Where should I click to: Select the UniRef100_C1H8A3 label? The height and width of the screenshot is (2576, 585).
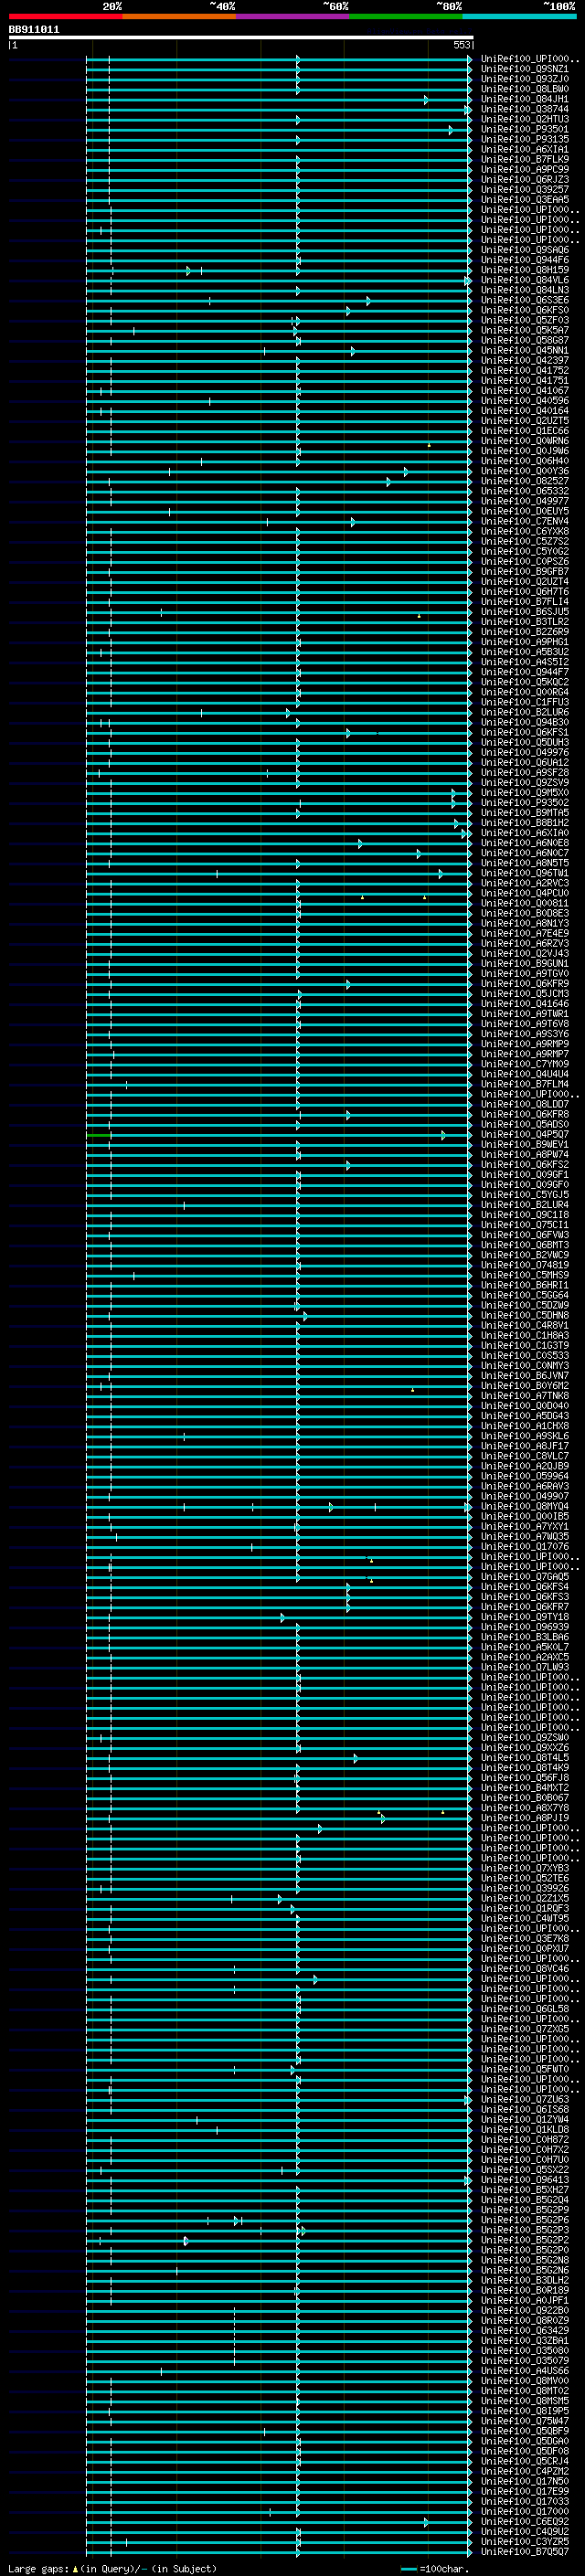coord(525,1335)
